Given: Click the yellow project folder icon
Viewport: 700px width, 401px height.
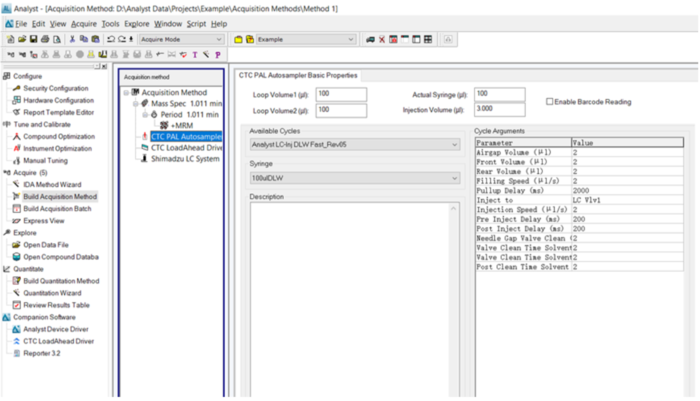Looking at the screenshot, I should [237, 39].
